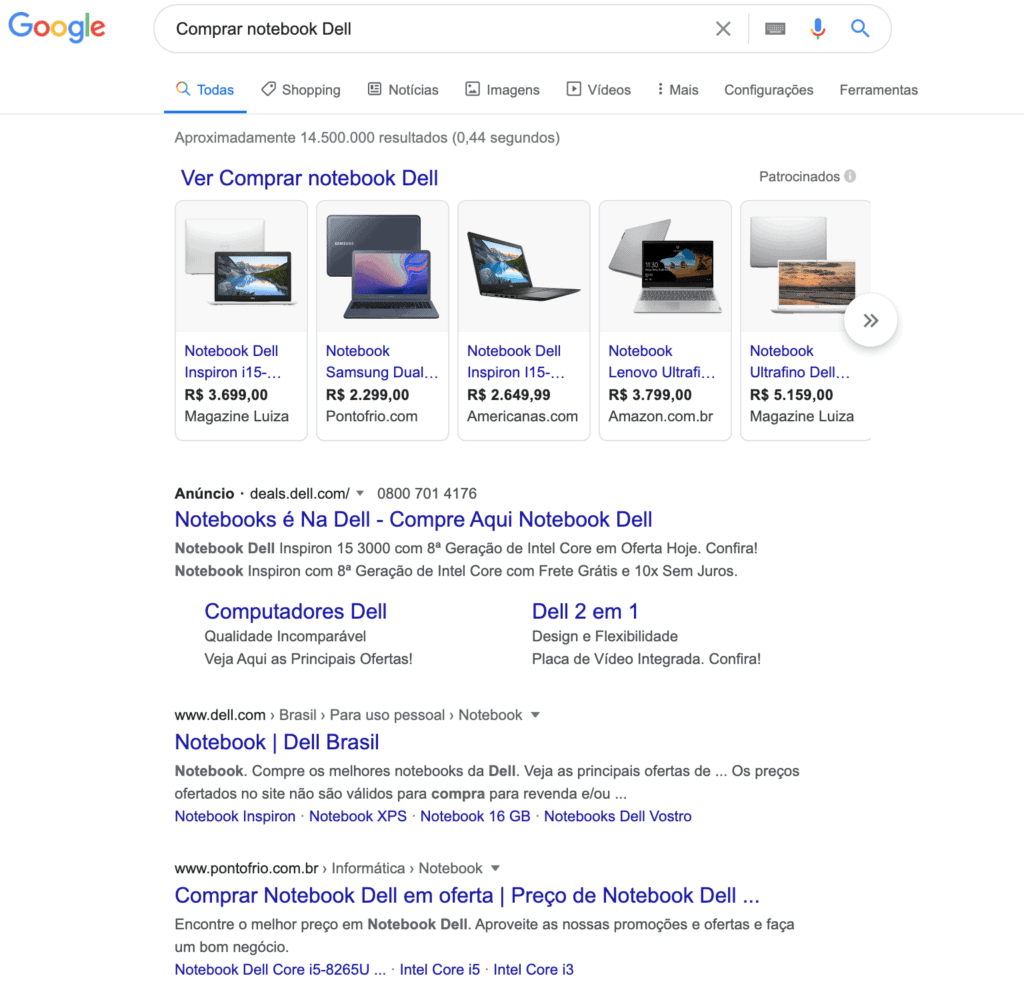Screen dimensions: 1024x992
Task: Open the Intel Core i3 sitelink
Action: point(534,970)
